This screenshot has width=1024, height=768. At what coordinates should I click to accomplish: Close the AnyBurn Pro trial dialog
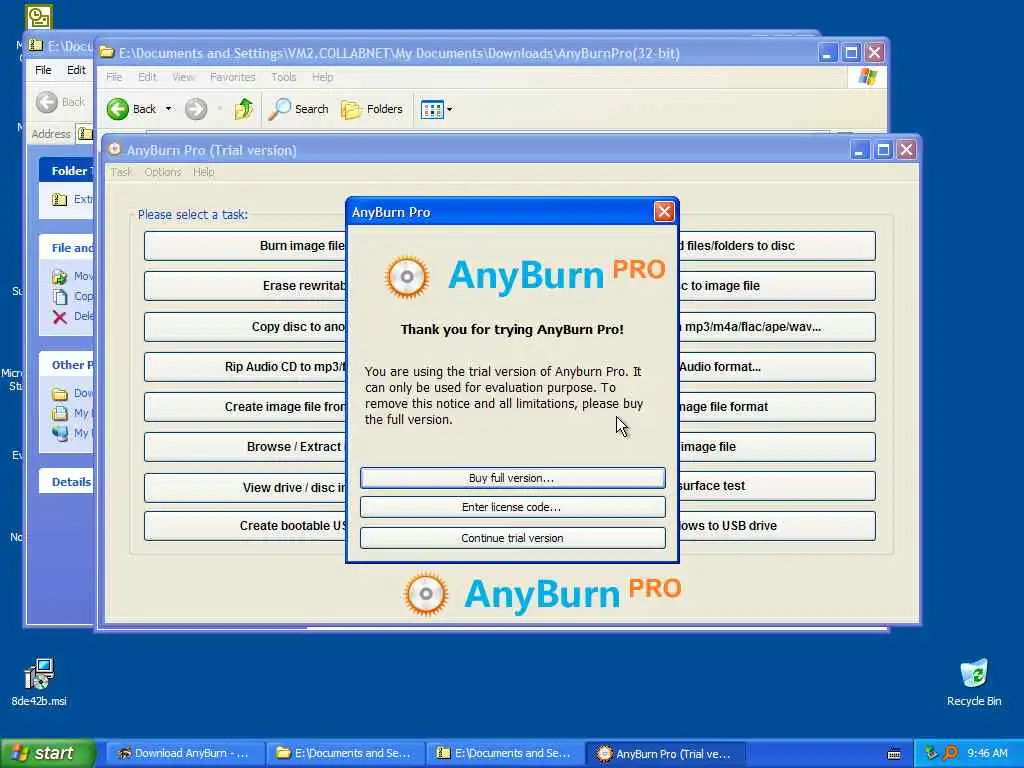click(664, 212)
